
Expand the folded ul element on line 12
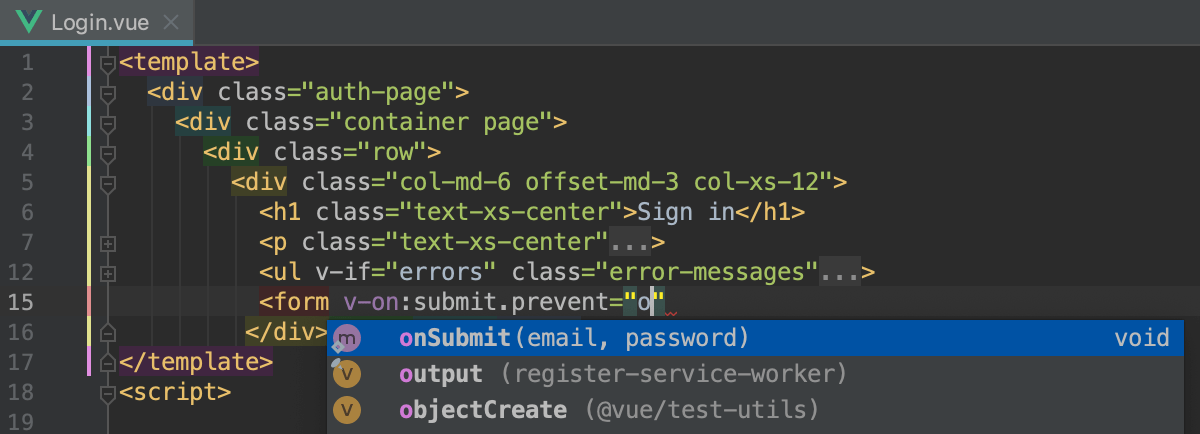tap(108, 273)
